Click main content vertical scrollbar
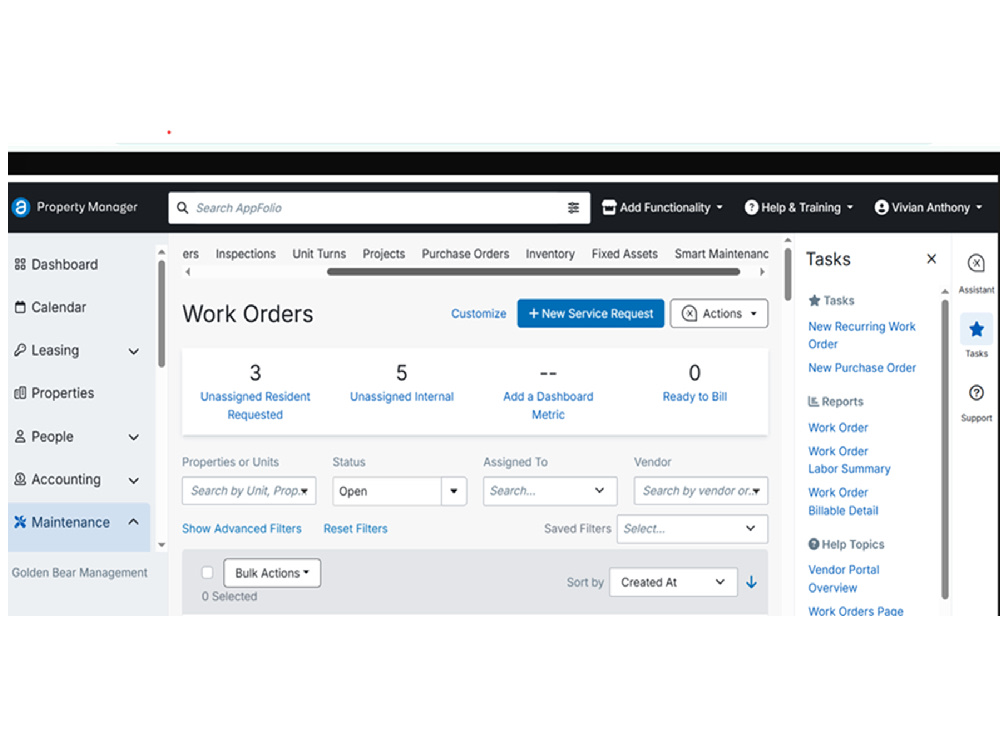Screen dimensions: 1000x750 pyautogui.click(x=788, y=274)
